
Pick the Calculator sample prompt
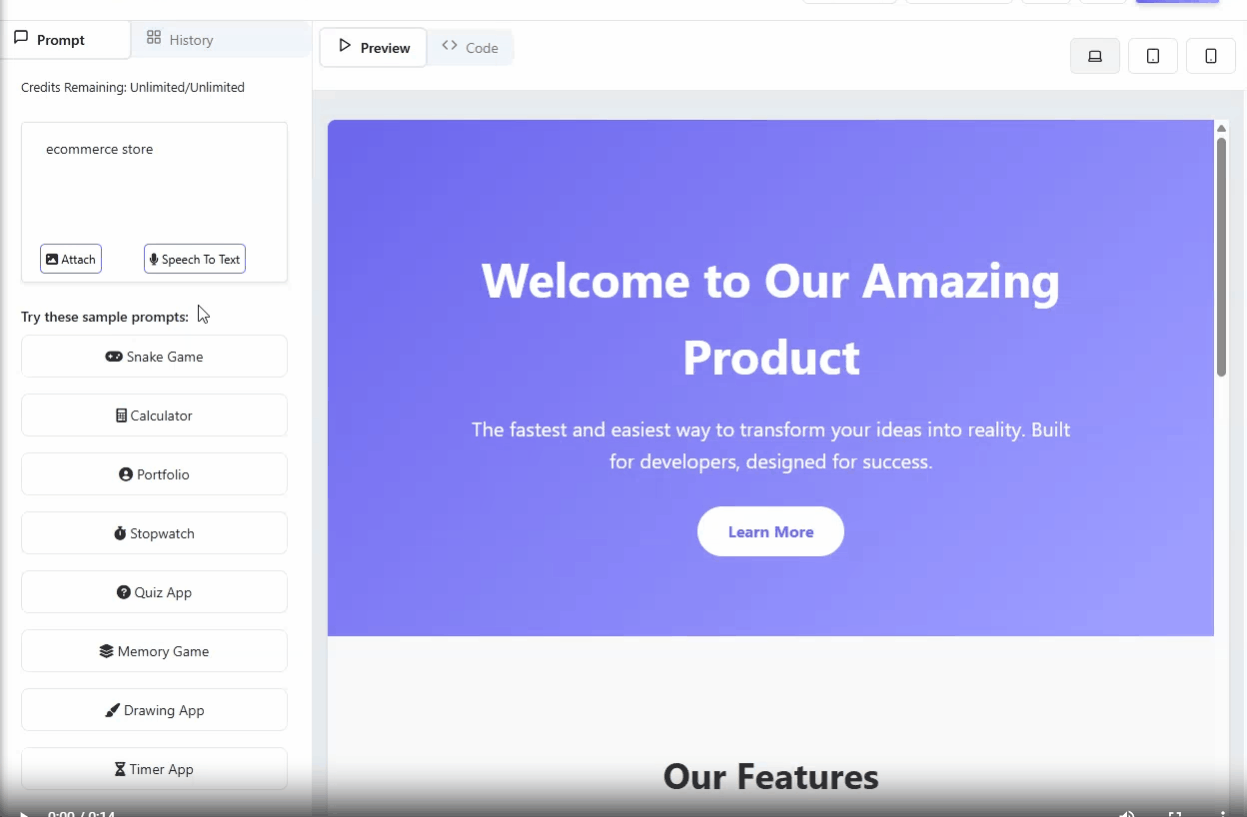pyautogui.click(x=154, y=416)
